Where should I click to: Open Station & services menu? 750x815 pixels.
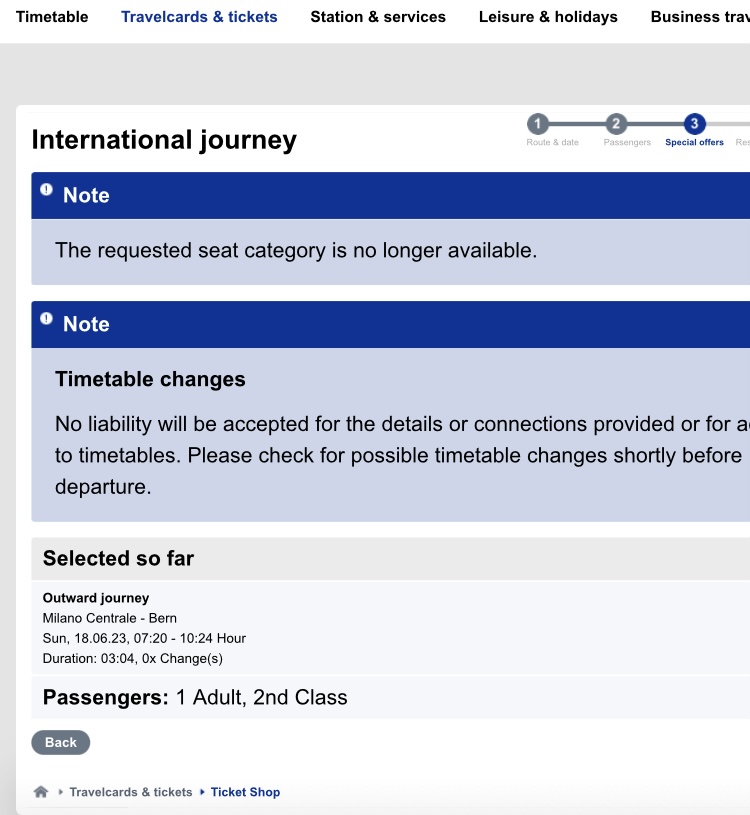coord(378,17)
